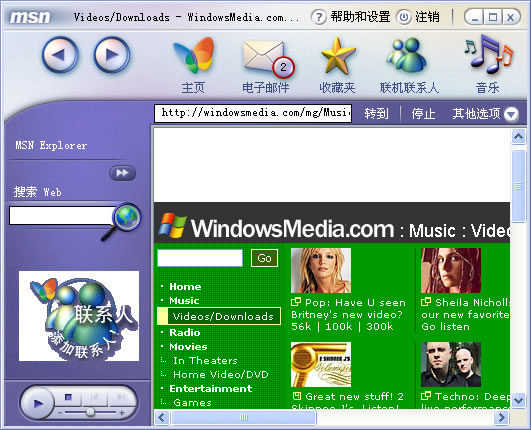Click the horizontal scrollbar thumb
This screenshot has width=531, height=430.
[x=244, y=417]
